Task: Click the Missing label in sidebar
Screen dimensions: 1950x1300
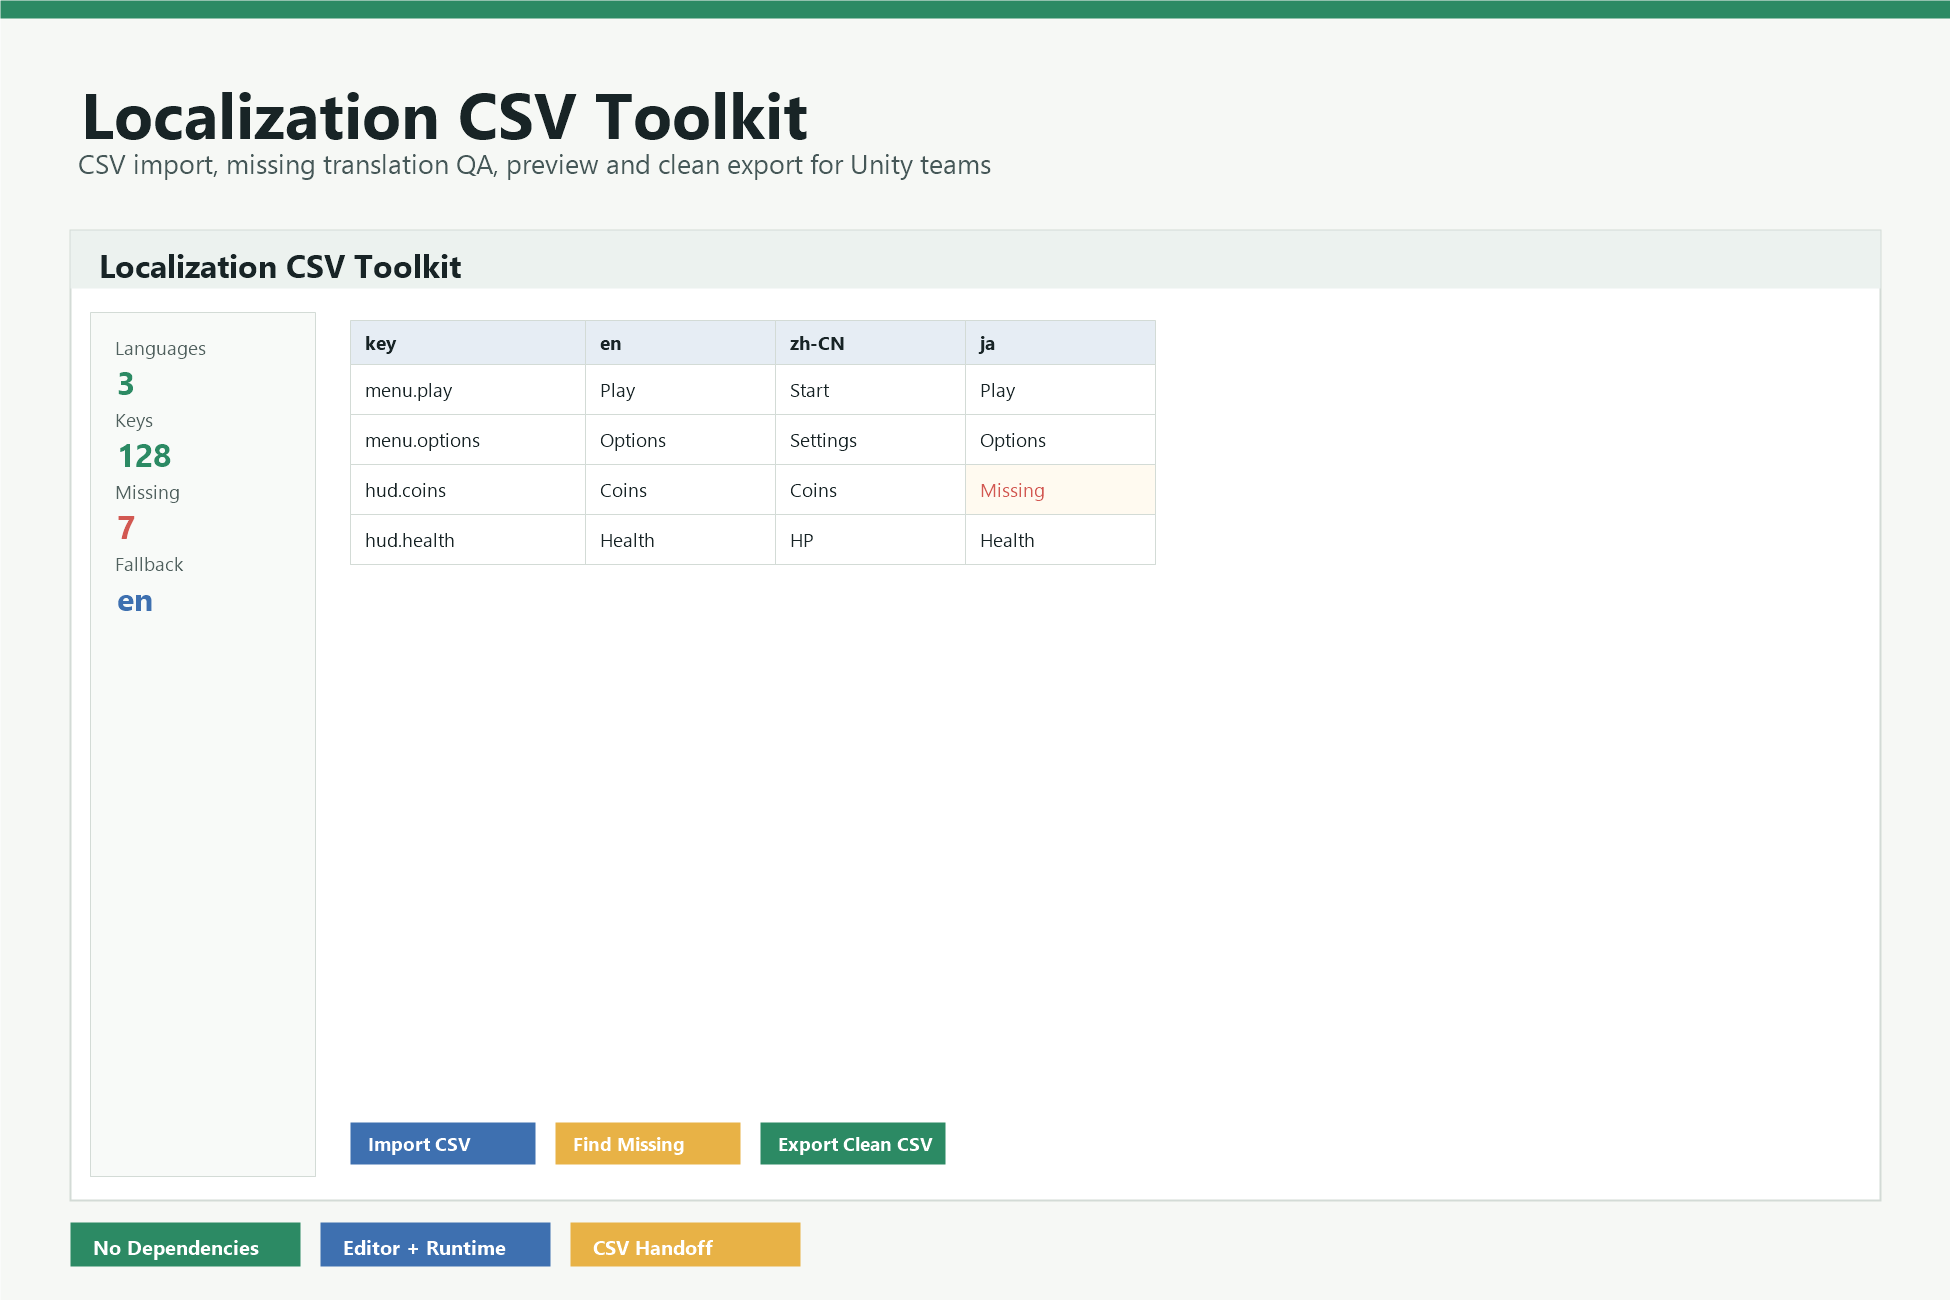Action: 147,492
